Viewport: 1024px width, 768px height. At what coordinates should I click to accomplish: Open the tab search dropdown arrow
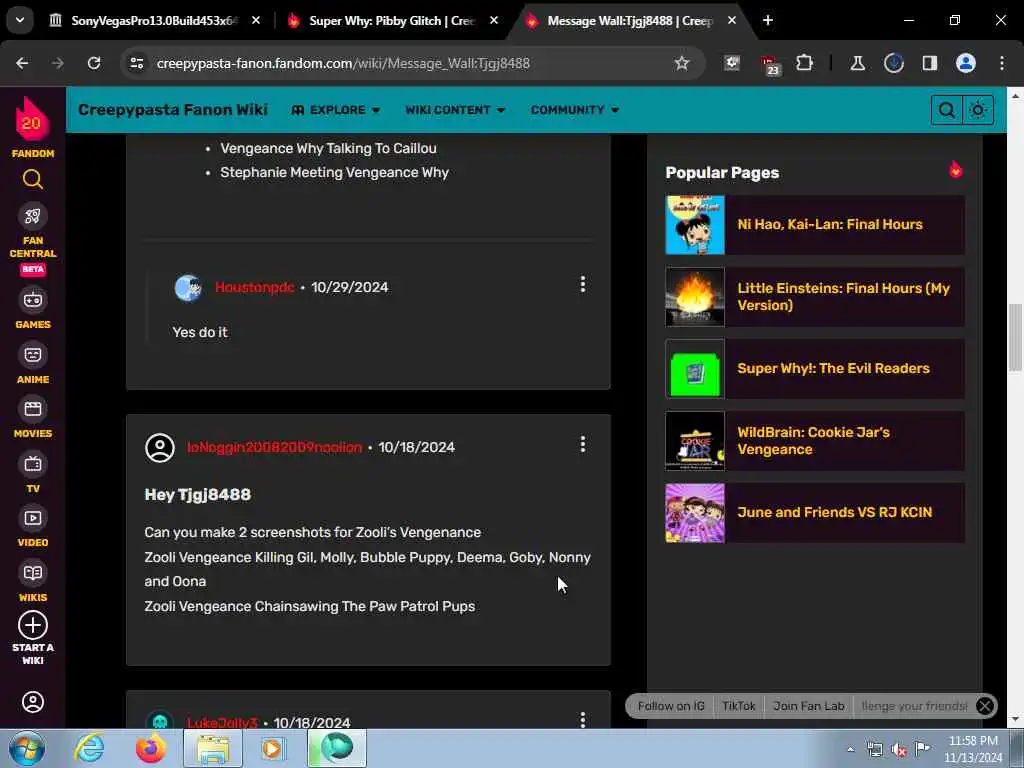(20, 20)
